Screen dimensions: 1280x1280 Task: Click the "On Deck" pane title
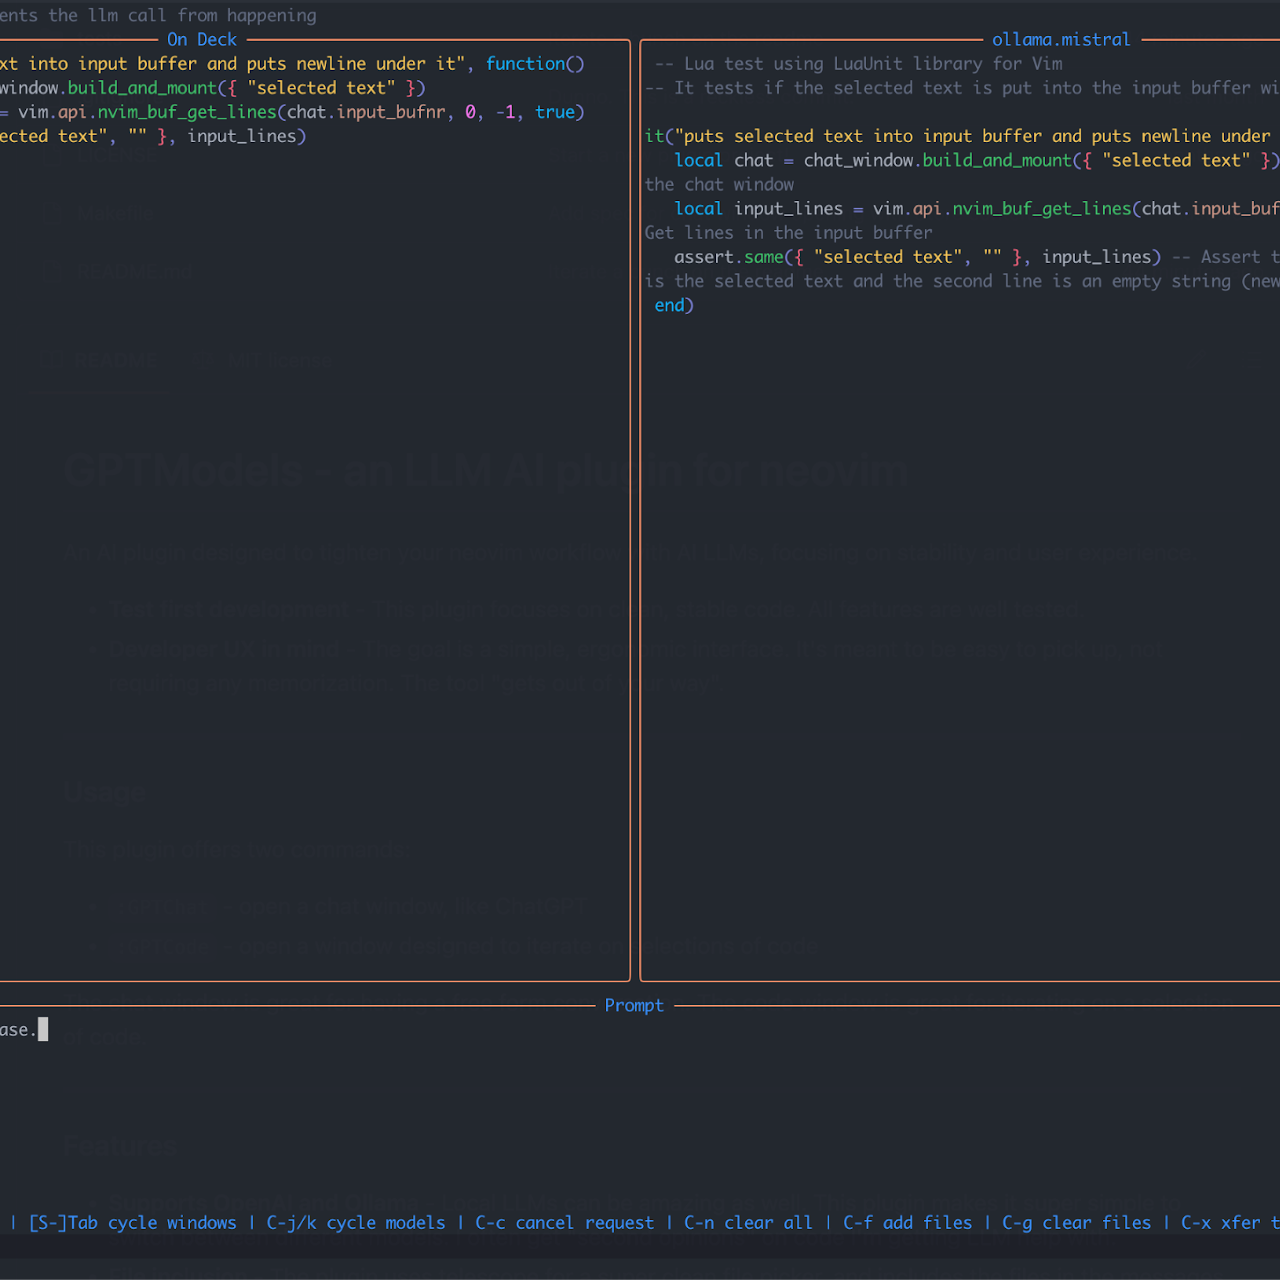(x=202, y=40)
